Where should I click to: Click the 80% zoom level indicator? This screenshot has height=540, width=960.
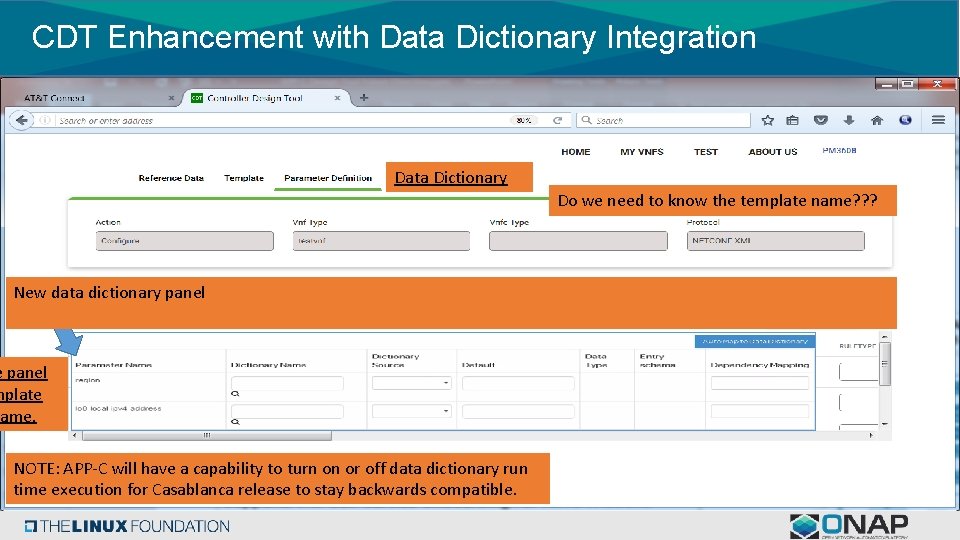[523, 121]
